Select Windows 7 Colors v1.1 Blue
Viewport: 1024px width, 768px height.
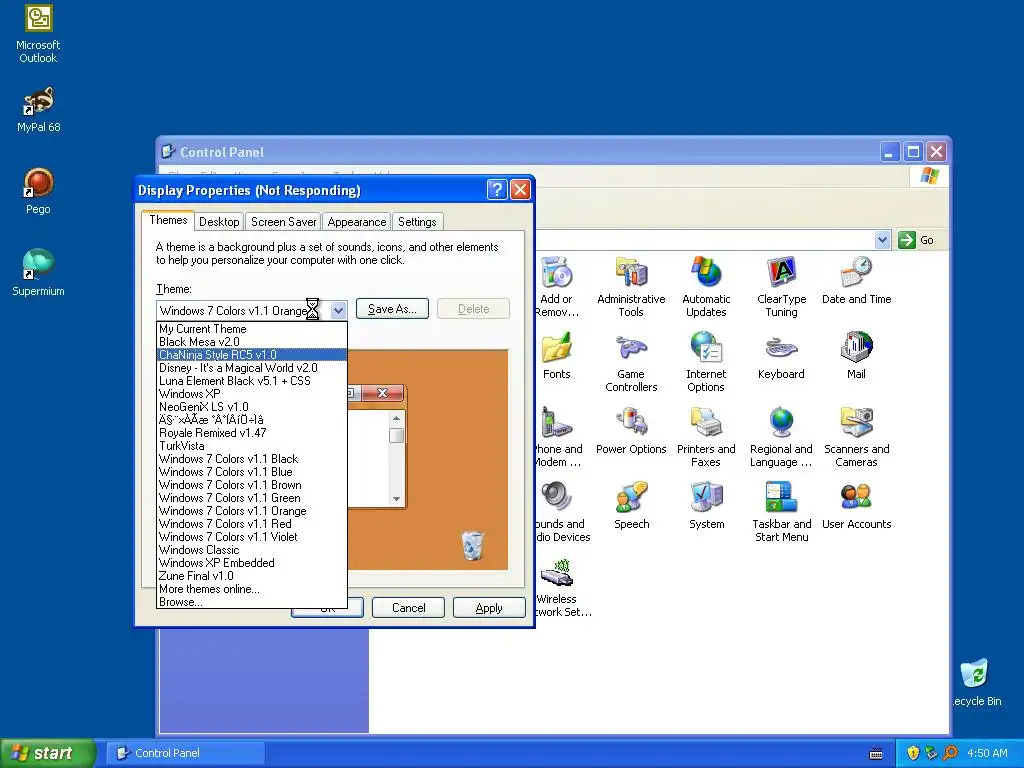click(251, 472)
